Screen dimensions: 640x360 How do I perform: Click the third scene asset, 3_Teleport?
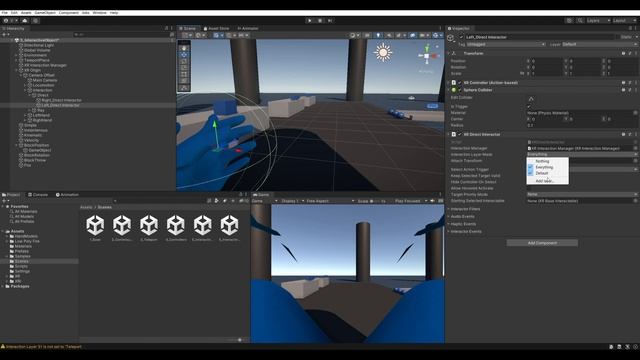(x=149, y=229)
